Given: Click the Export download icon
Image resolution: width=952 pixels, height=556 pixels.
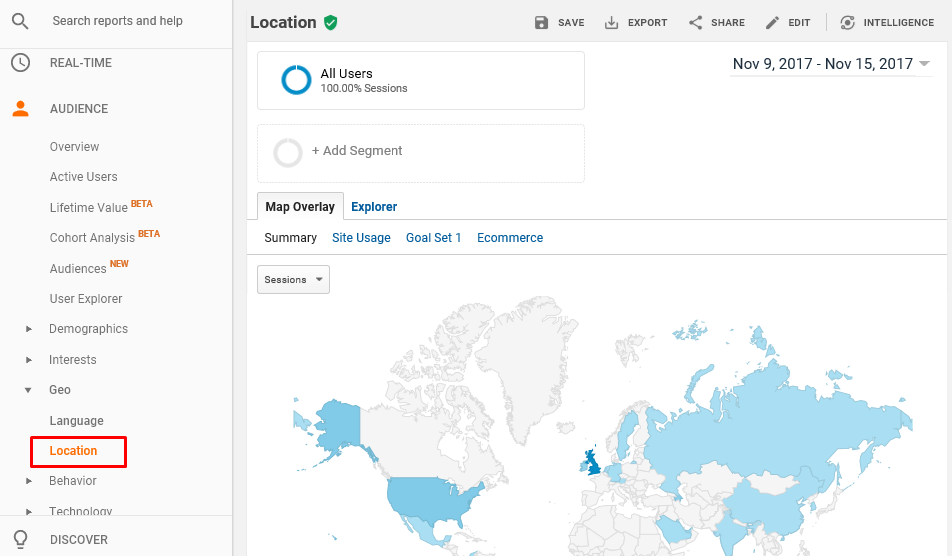Looking at the screenshot, I should click(x=612, y=23).
